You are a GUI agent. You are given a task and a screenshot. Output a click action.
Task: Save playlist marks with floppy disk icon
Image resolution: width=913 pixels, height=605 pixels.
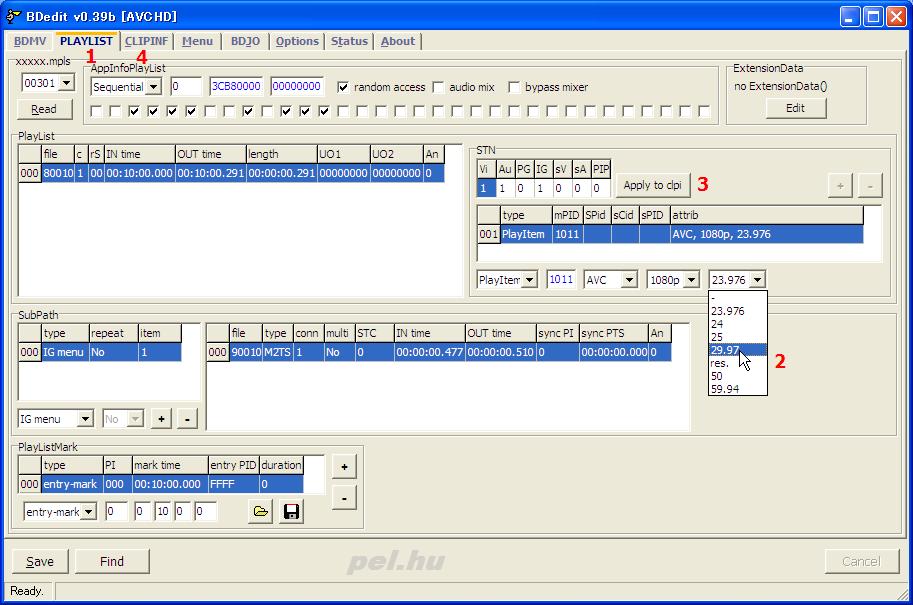(x=291, y=511)
